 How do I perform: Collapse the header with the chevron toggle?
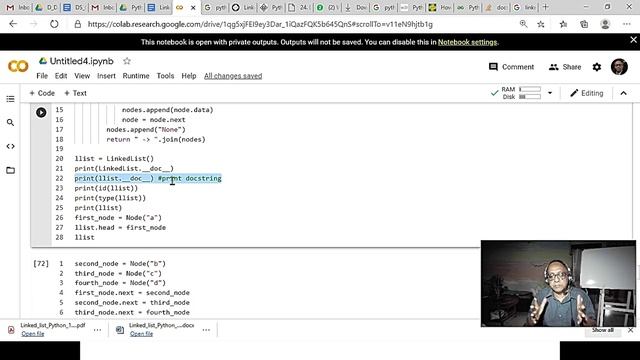pyautogui.click(x=623, y=93)
